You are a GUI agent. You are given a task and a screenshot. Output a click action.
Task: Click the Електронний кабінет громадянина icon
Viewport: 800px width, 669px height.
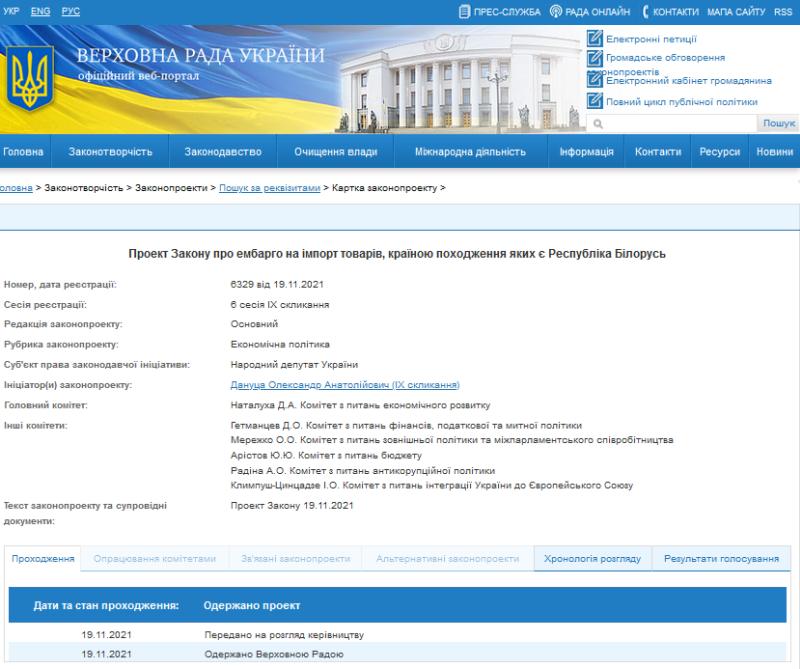click(595, 80)
